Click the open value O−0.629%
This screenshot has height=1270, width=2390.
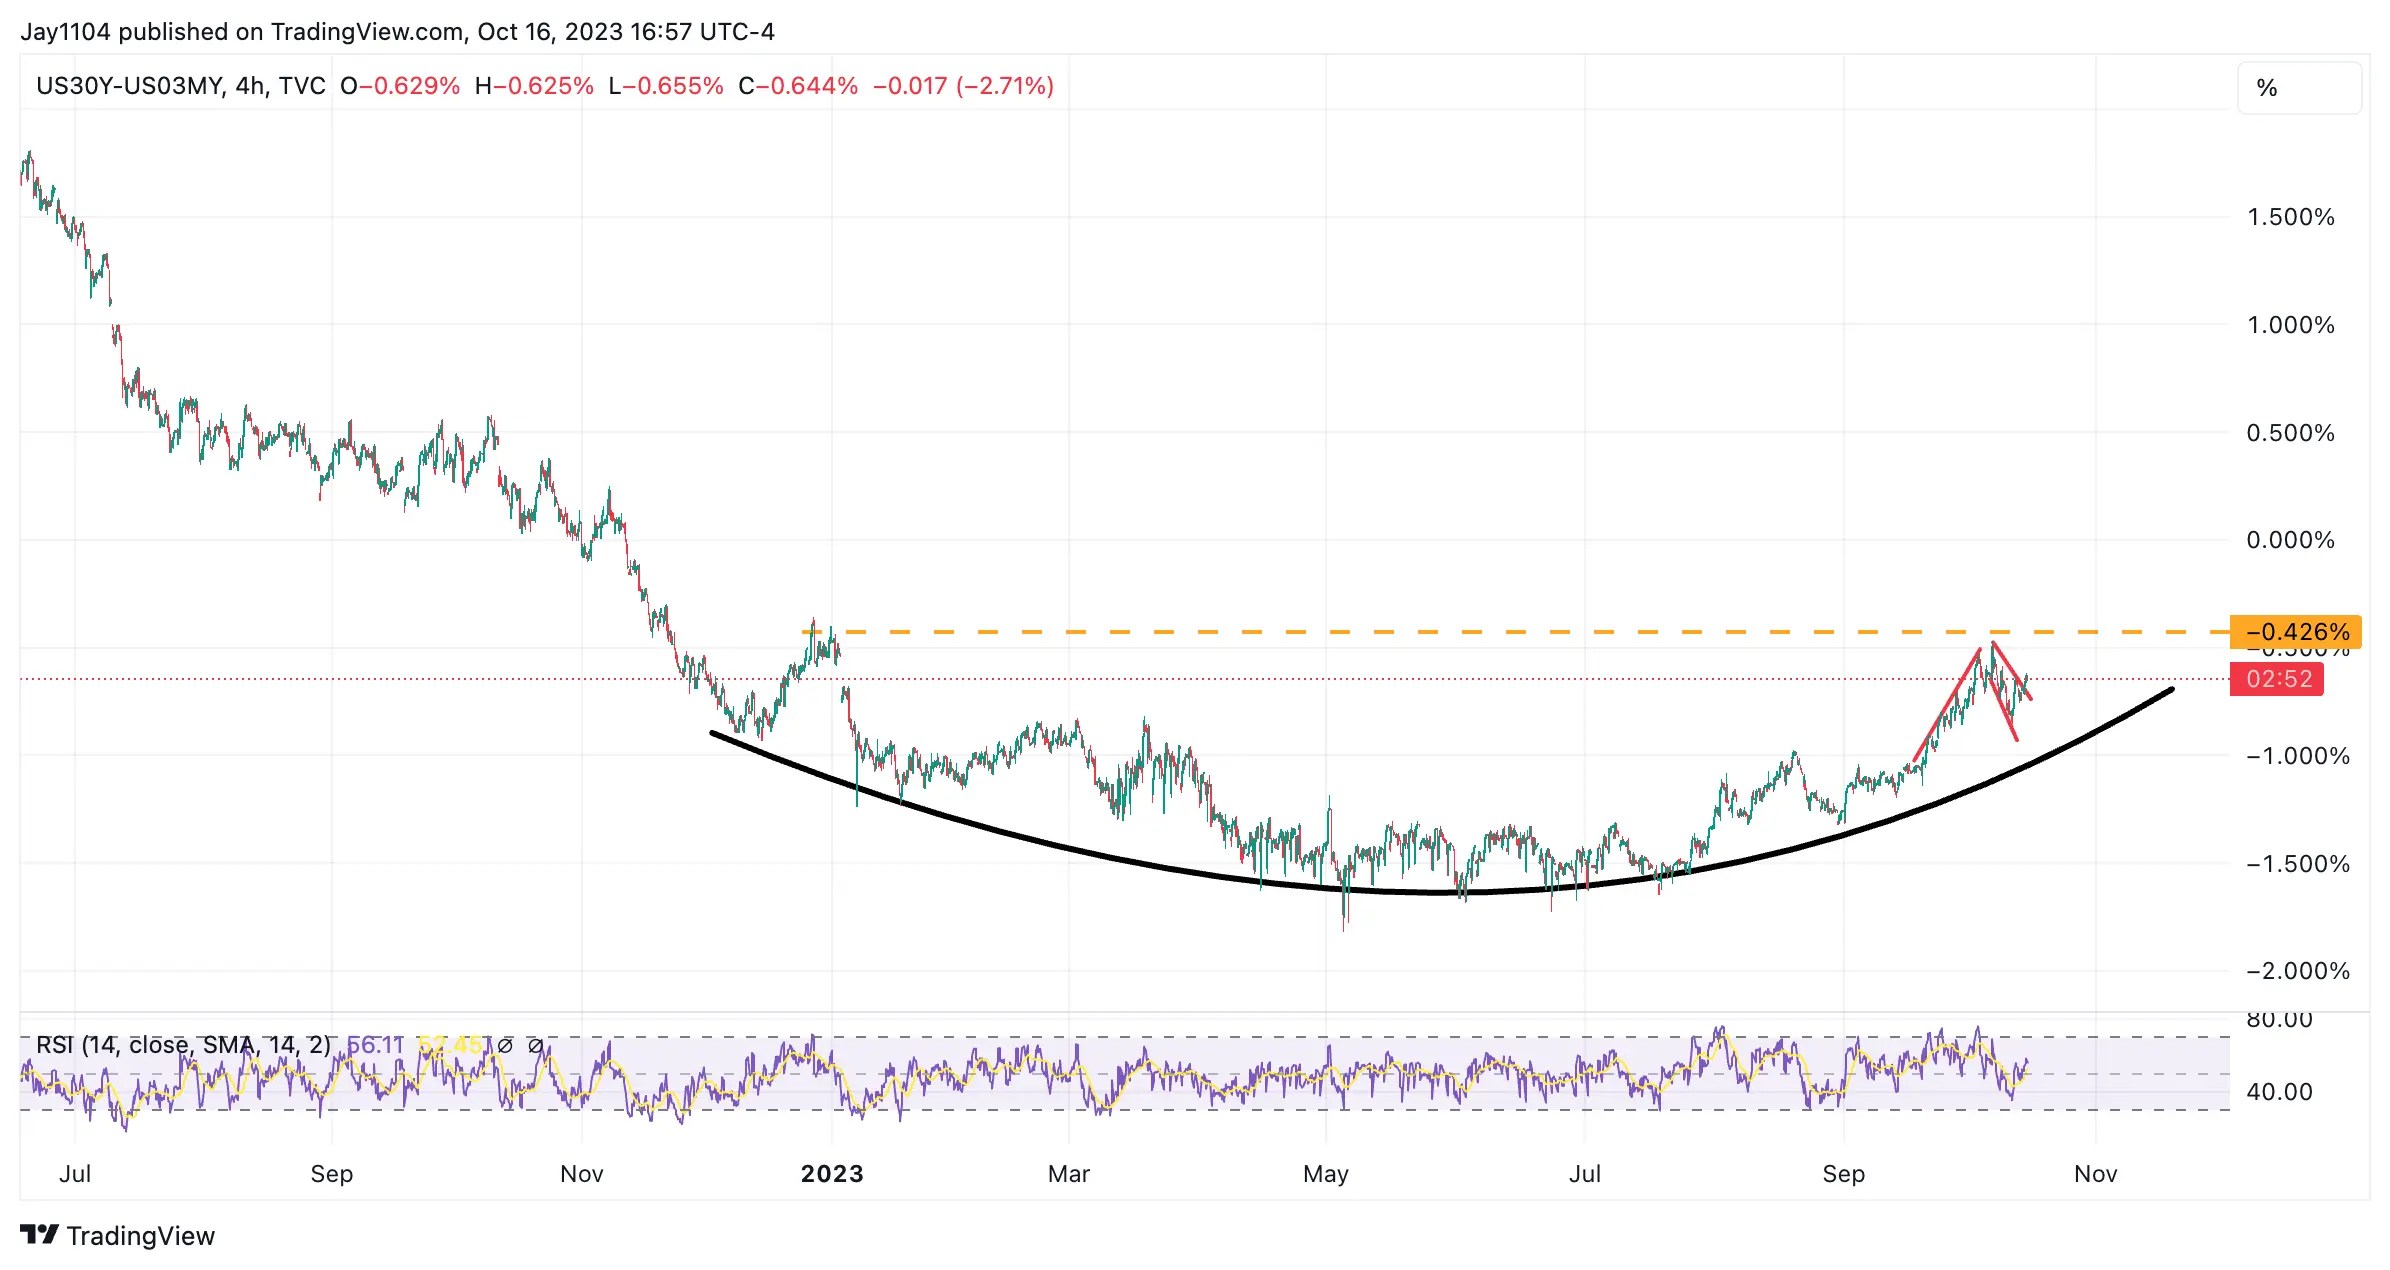tap(400, 86)
